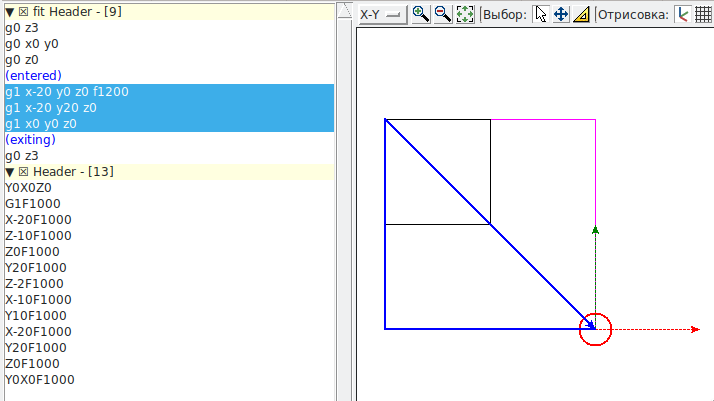714x401 pixels.
Task: Click the red origin circle marker in canvas
Action: click(595, 329)
